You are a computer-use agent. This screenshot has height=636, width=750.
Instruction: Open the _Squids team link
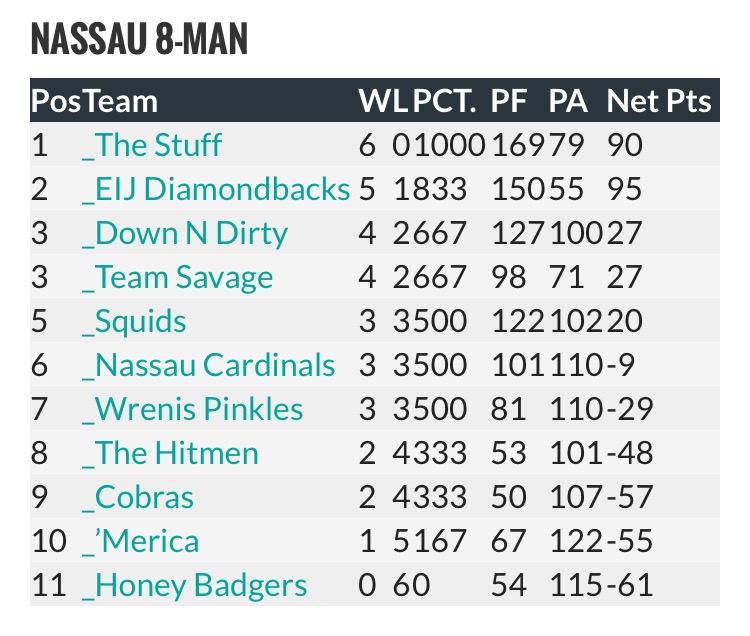click(134, 321)
